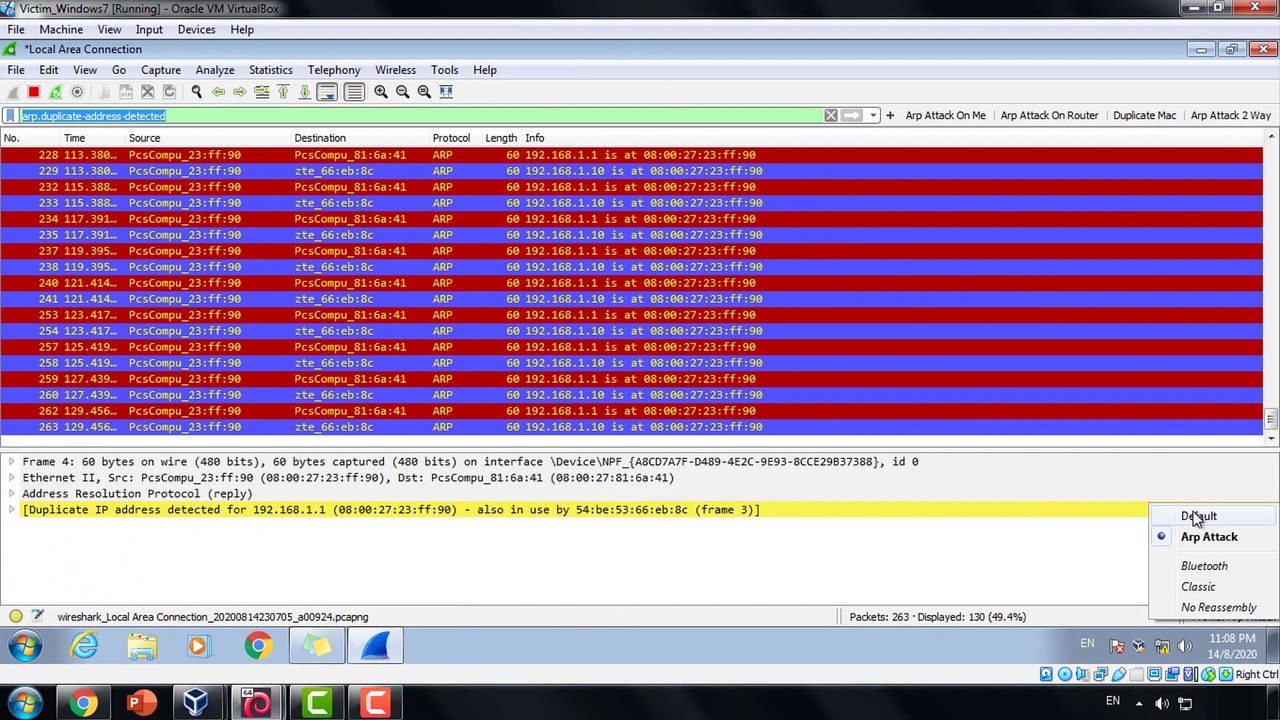Apply the Arp Attack 2 Way filter
The image size is (1280, 720).
(1230, 116)
